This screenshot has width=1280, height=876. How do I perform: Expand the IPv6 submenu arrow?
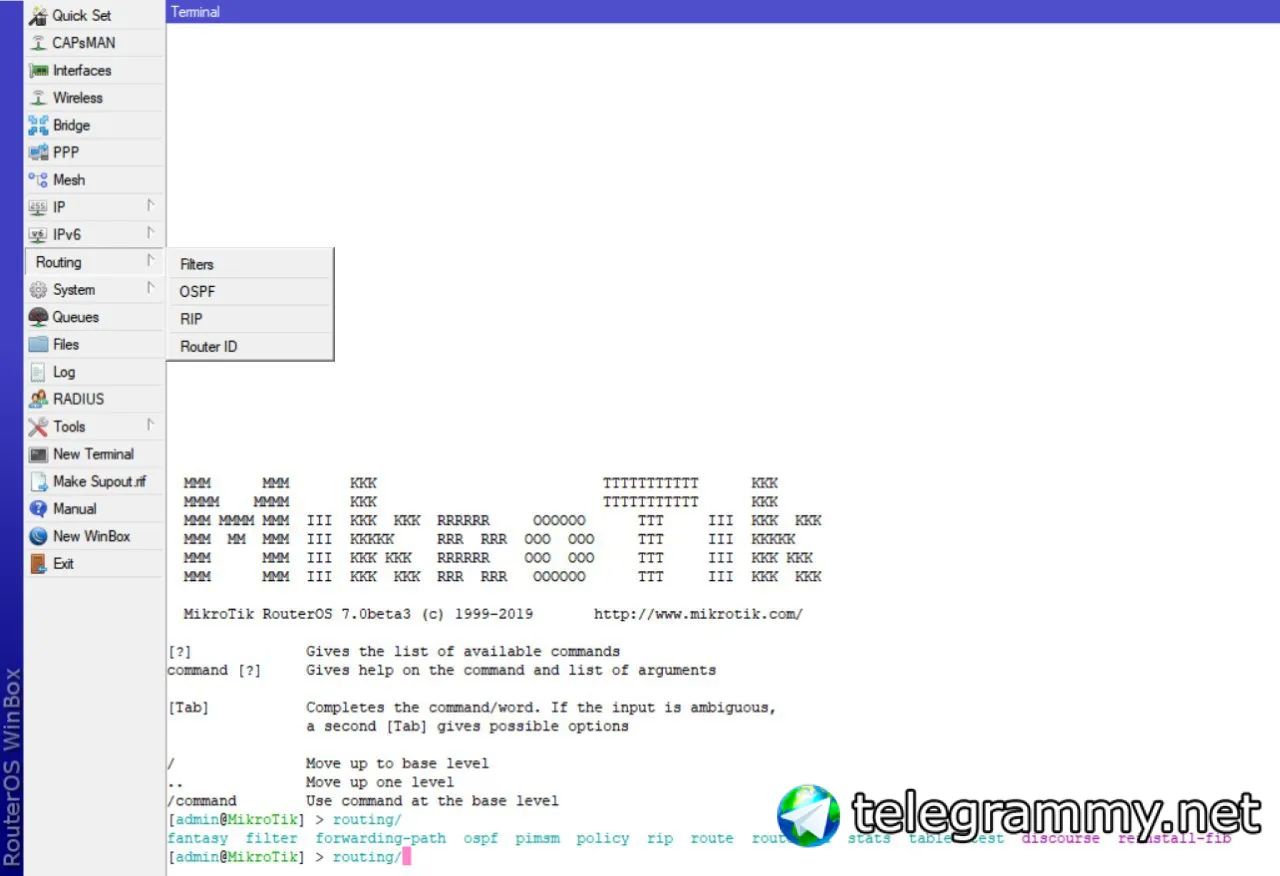150,233
